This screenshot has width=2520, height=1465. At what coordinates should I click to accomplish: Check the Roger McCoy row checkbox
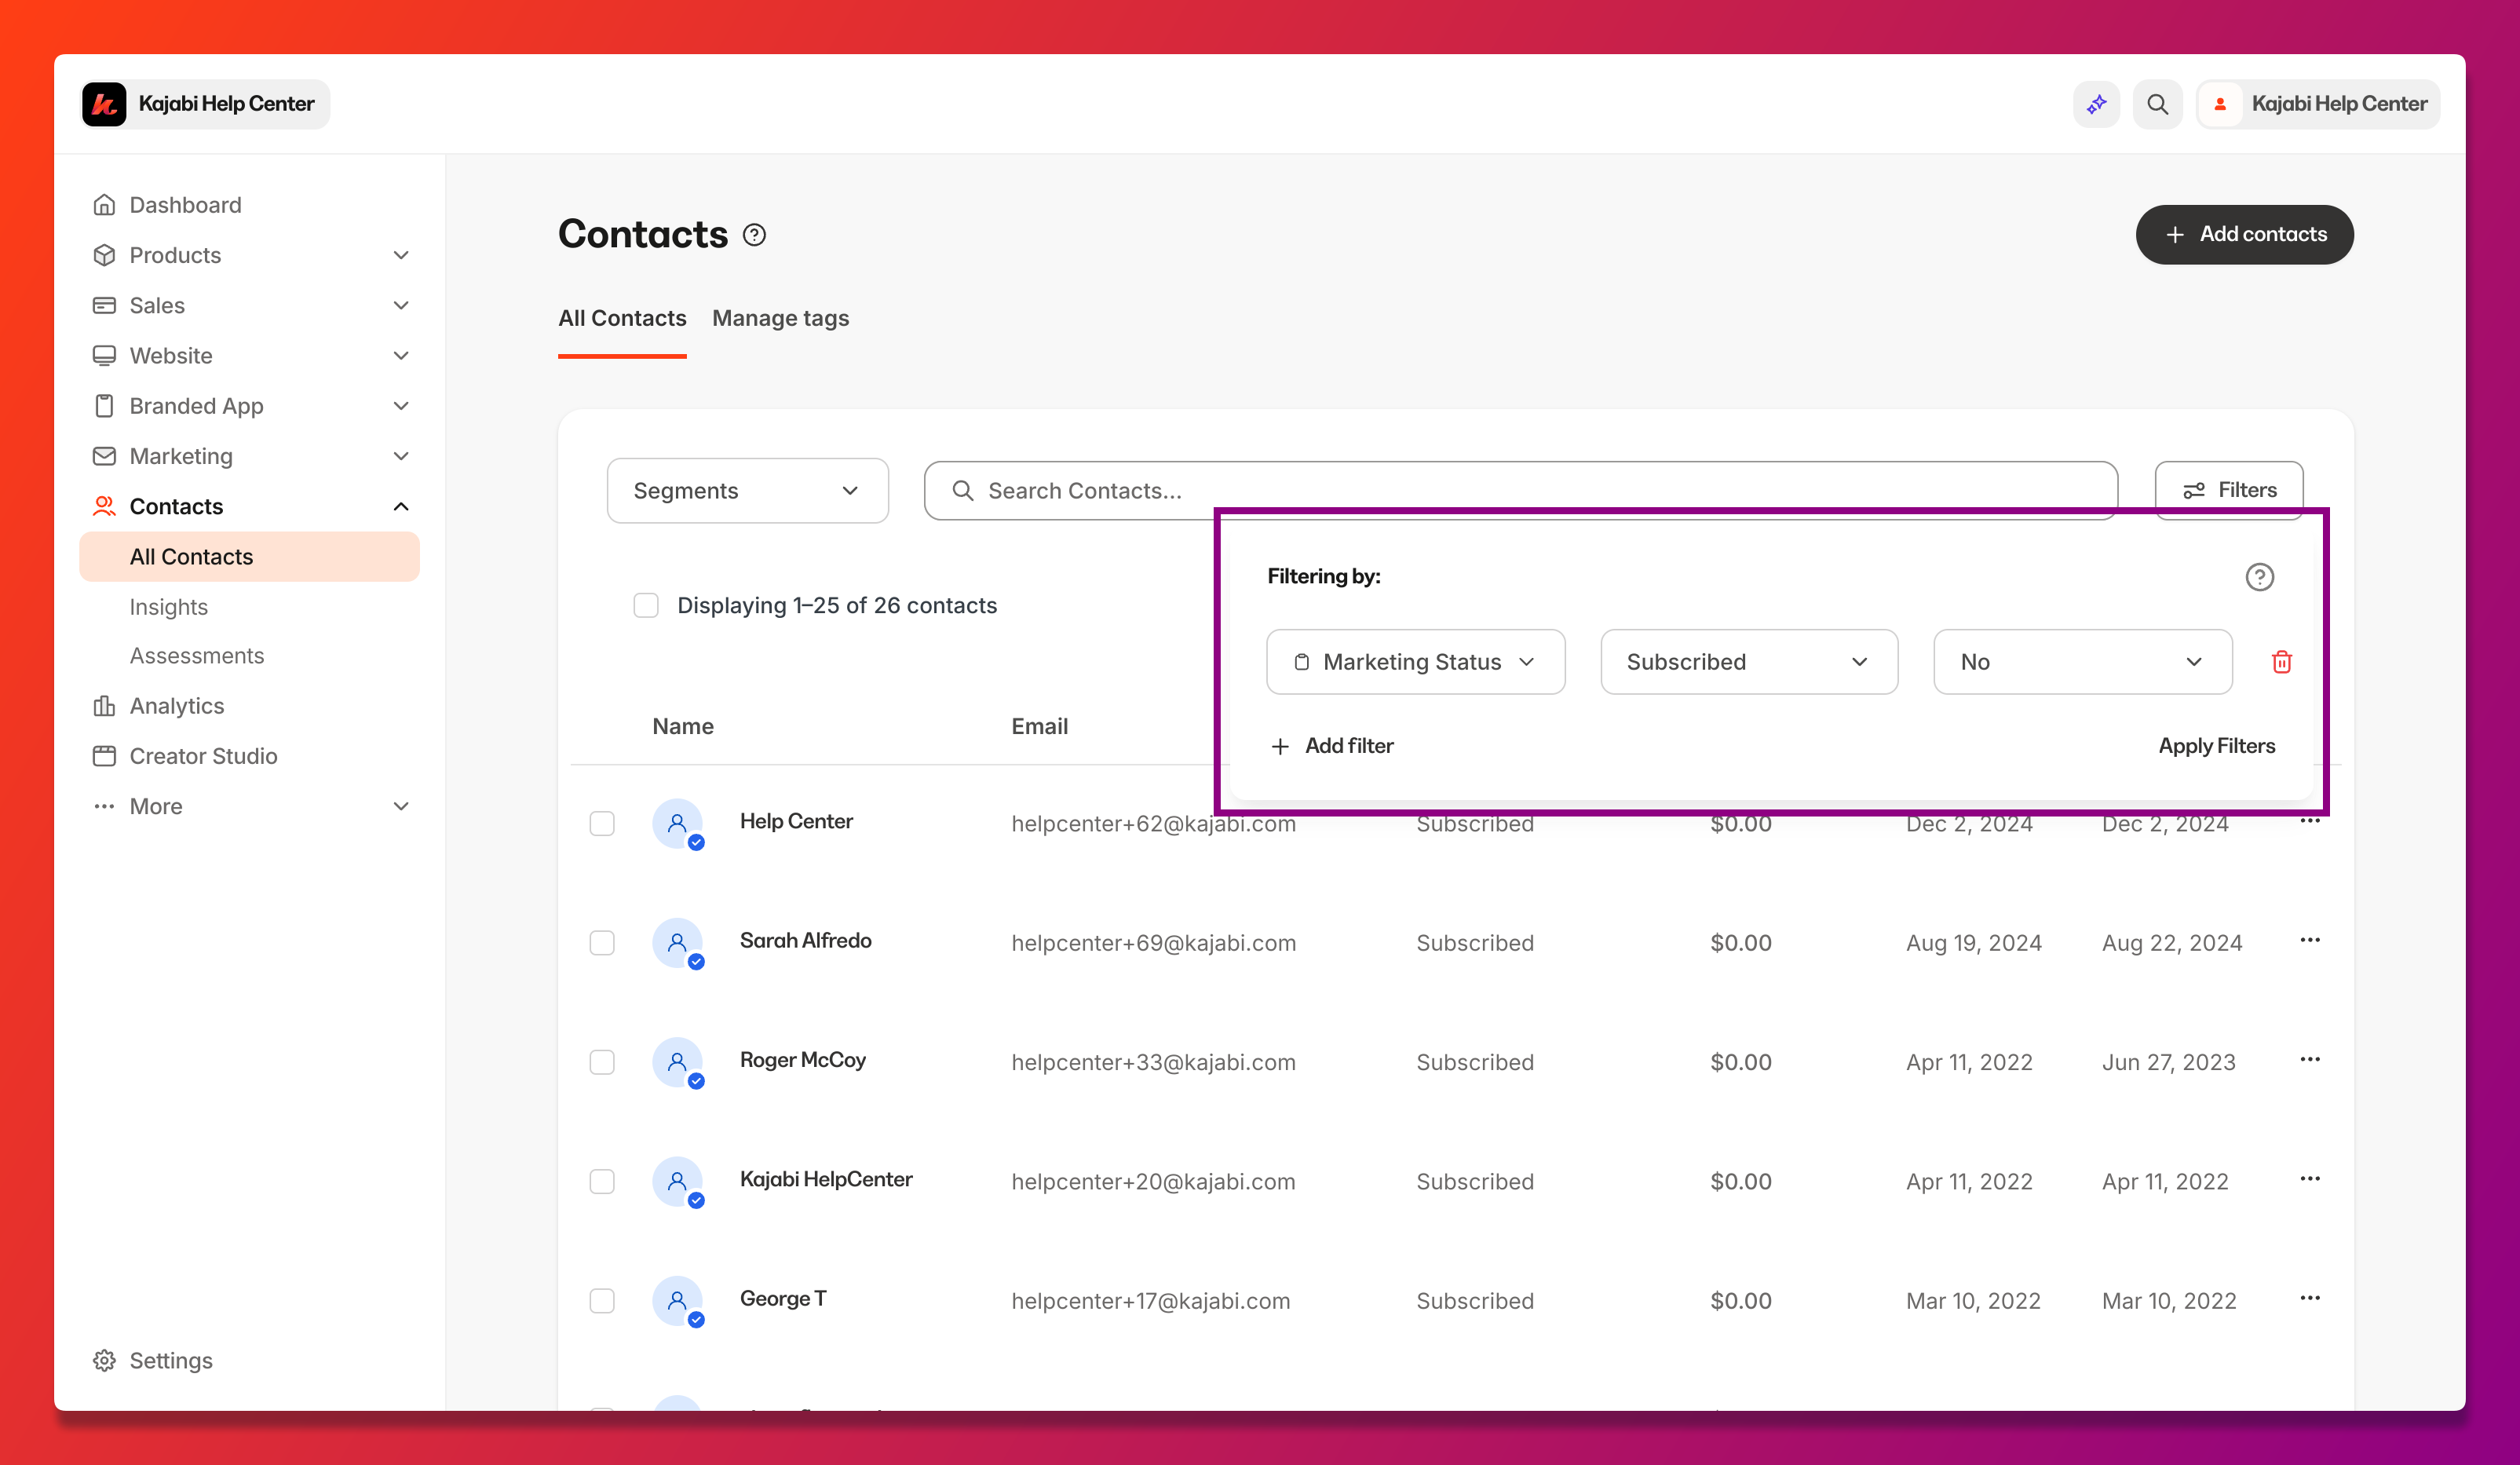click(602, 1062)
